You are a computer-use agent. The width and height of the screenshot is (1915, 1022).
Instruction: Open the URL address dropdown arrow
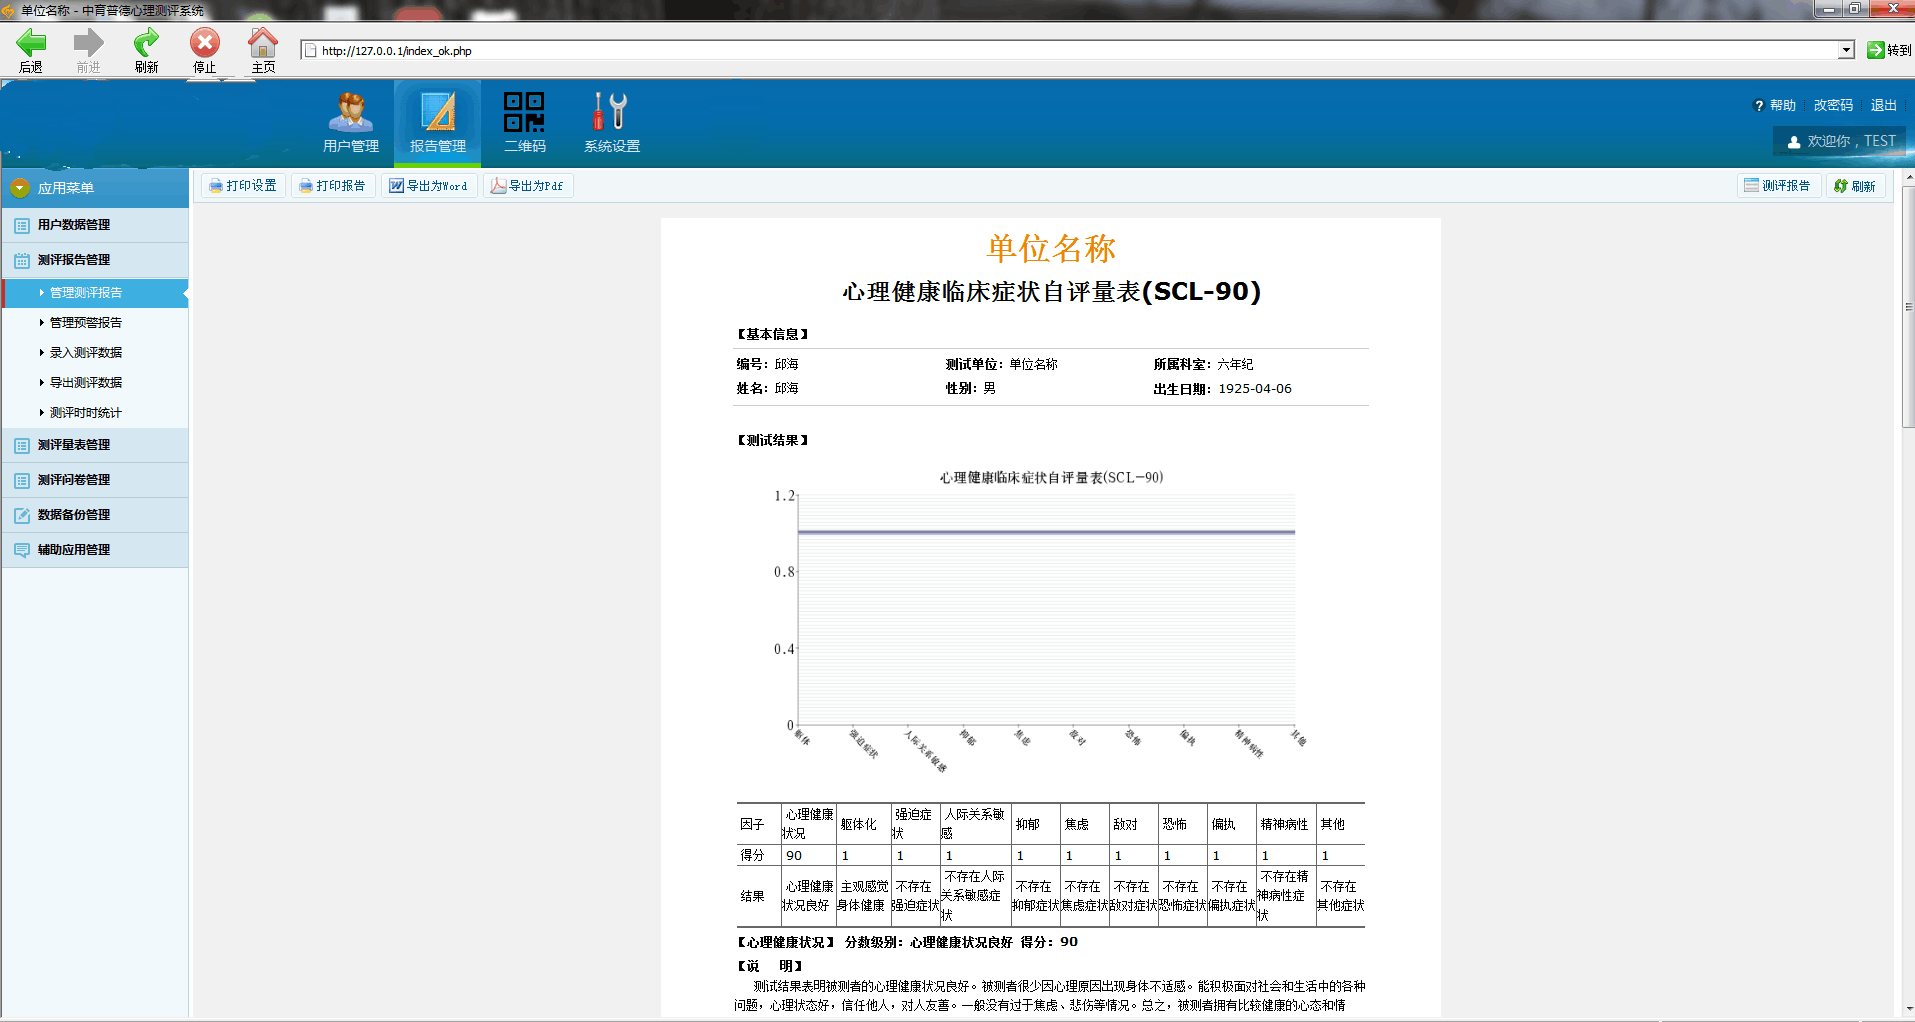click(x=1846, y=50)
